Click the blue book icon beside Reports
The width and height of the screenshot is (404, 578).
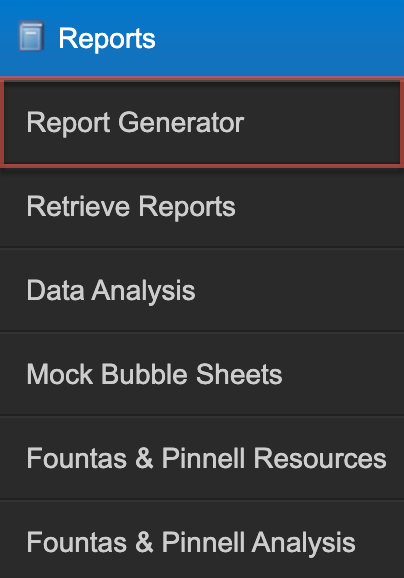coord(31,36)
